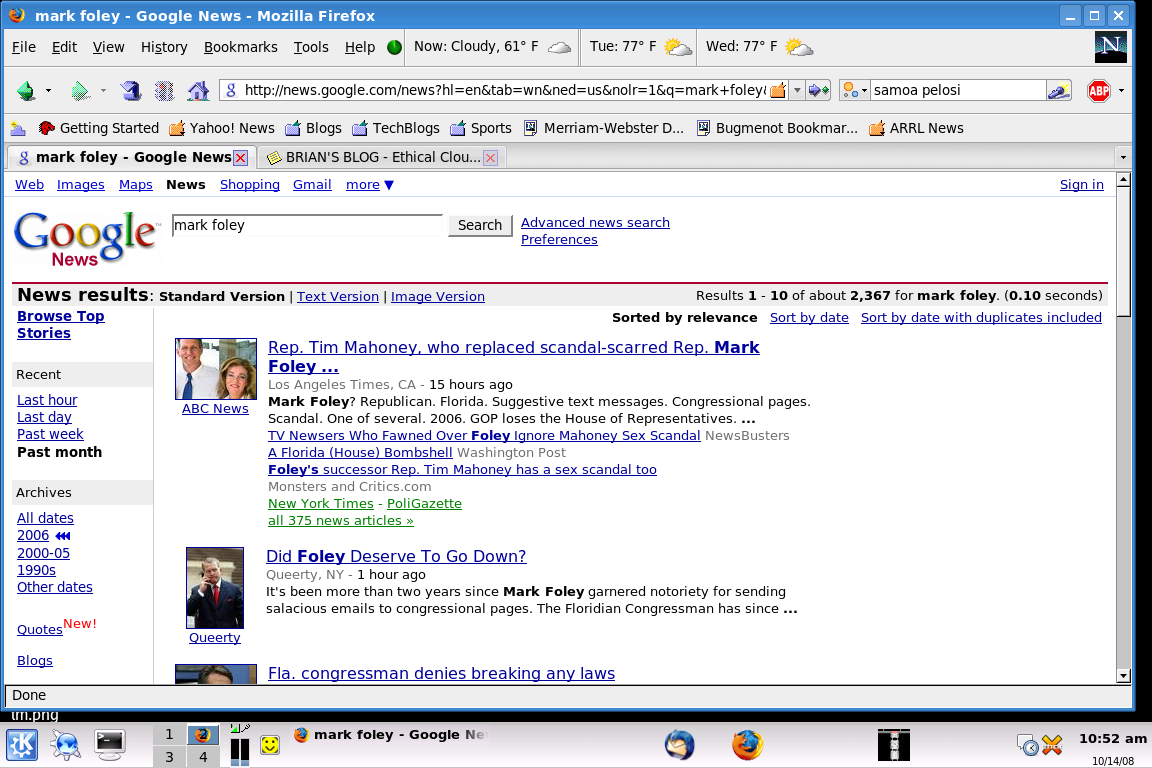
Task: Click the green status indicator next to Help
Action: point(395,47)
